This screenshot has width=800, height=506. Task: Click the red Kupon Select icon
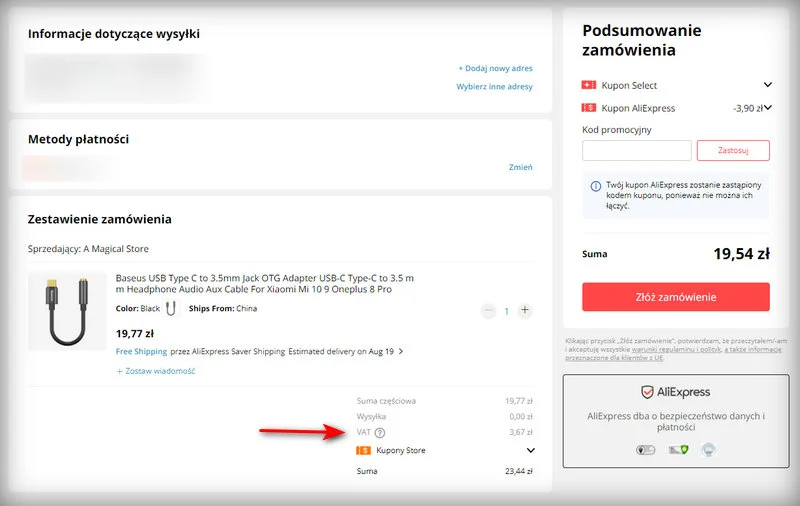(590, 86)
